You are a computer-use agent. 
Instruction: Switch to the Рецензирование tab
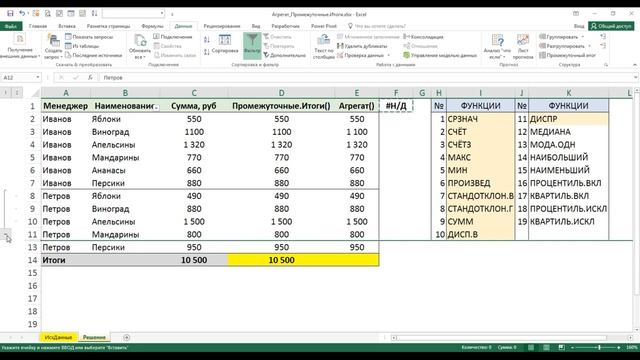(222, 26)
